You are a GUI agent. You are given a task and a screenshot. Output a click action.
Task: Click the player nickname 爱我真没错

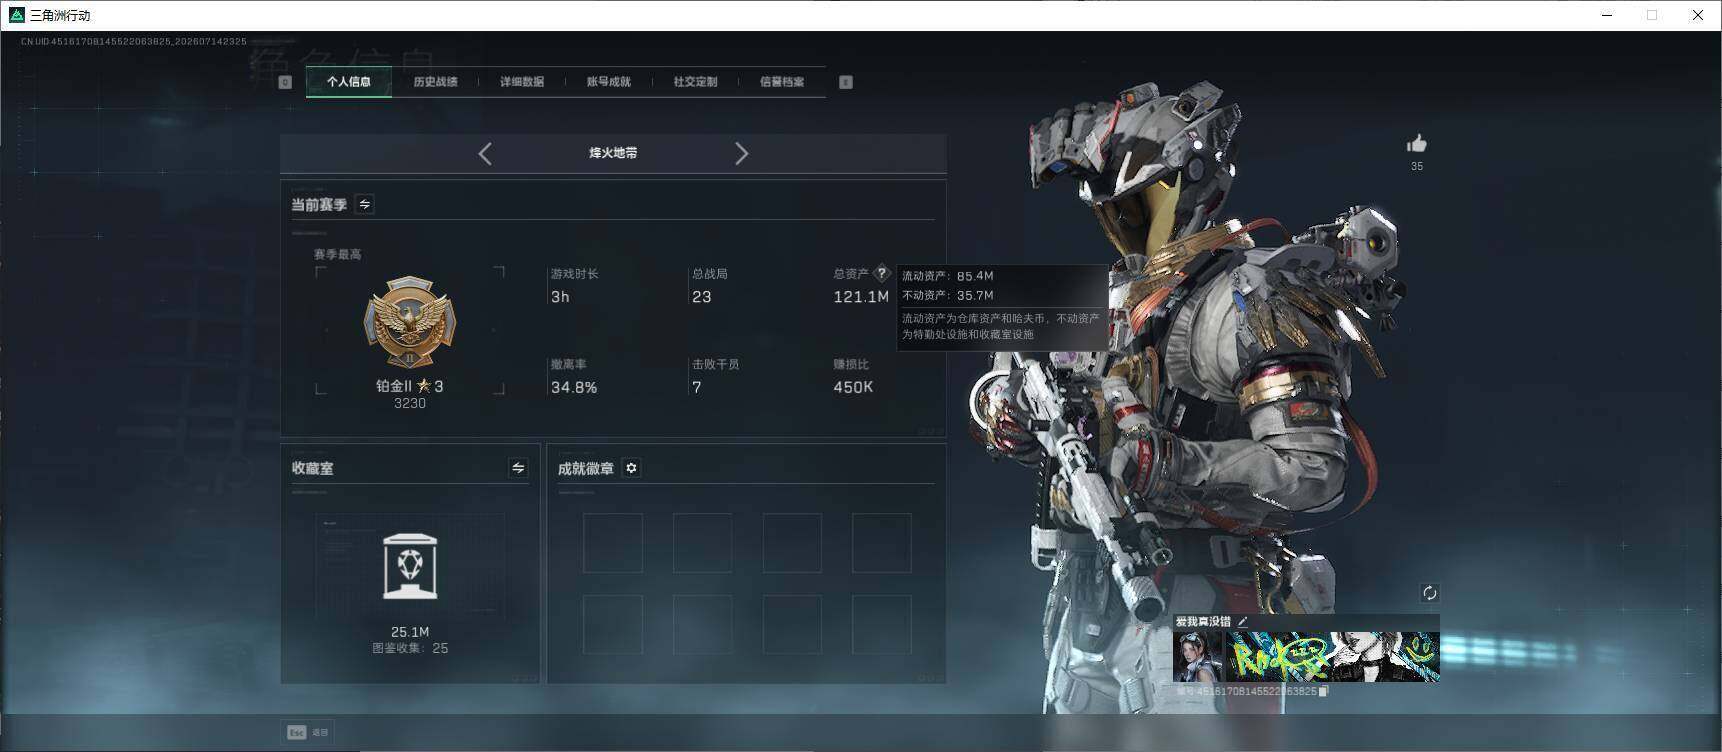1203,621
